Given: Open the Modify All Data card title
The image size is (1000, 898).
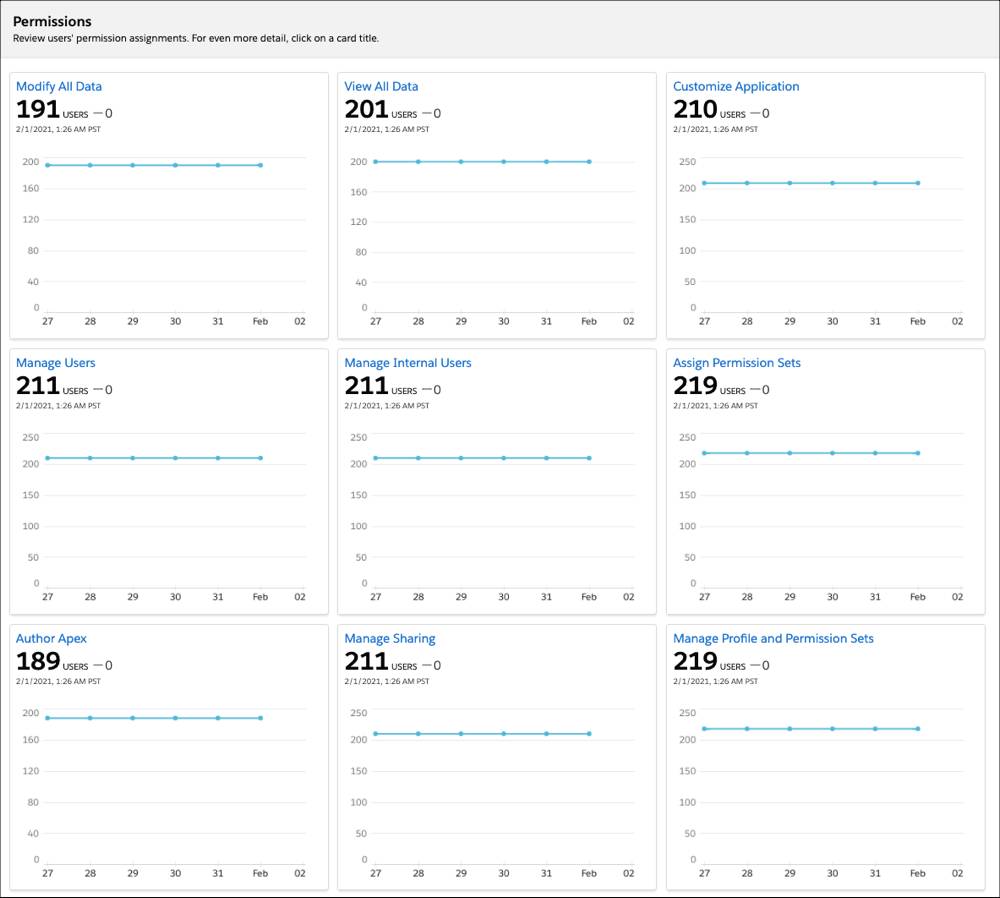Looking at the screenshot, I should [59, 86].
